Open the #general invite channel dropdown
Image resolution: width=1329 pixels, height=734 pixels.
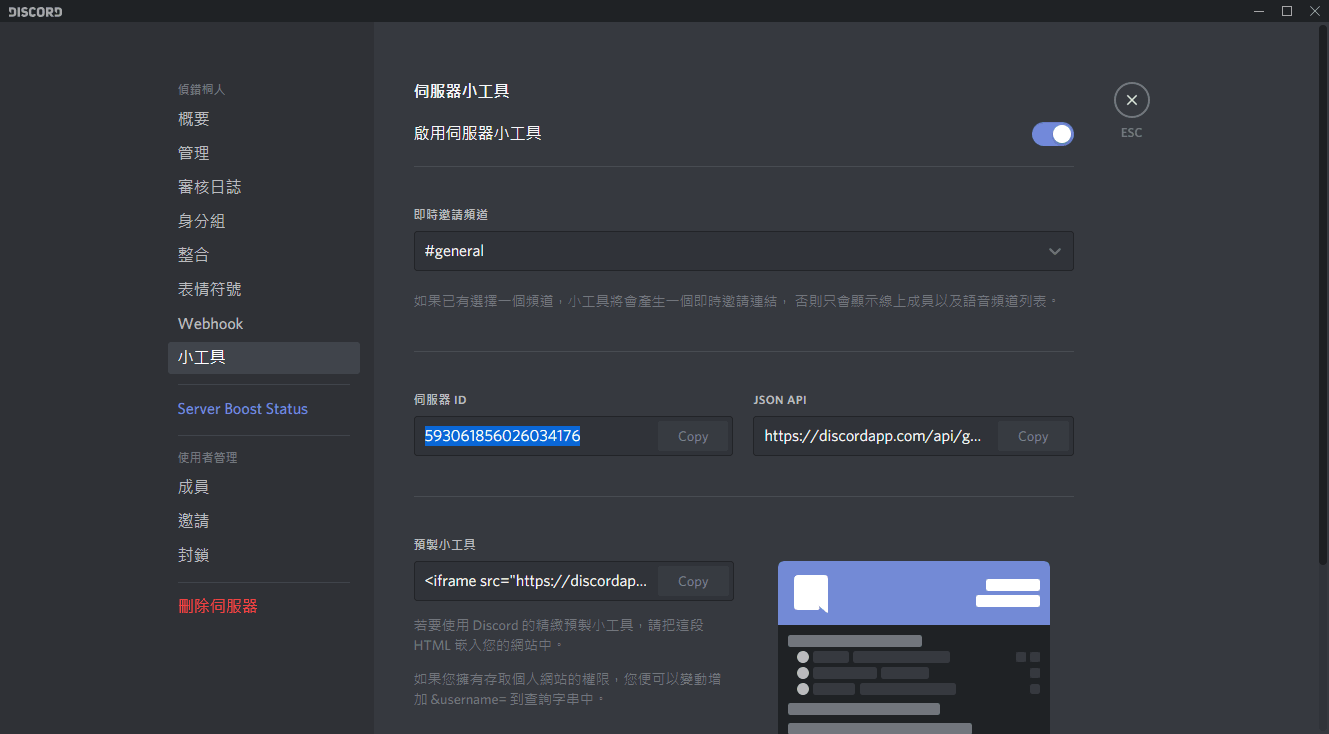[x=743, y=251]
